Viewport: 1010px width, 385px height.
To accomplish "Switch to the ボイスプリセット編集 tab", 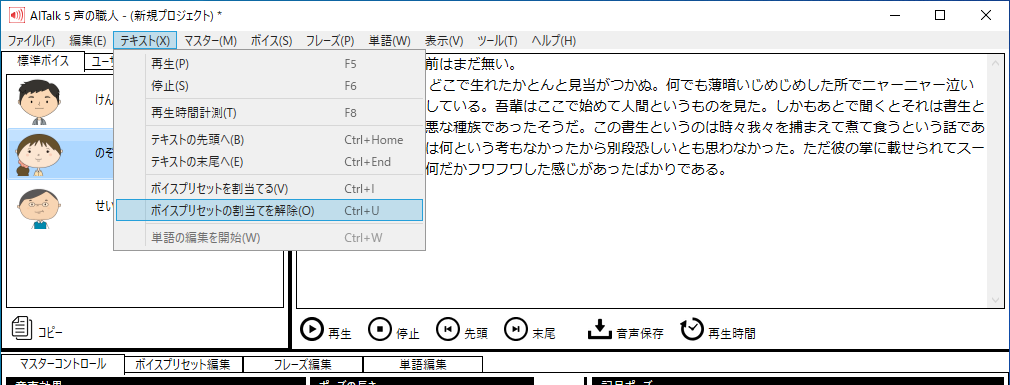I will (183, 364).
